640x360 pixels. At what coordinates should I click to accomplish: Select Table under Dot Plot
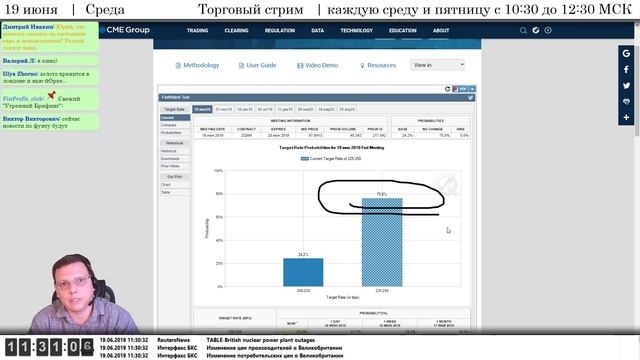click(175, 192)
